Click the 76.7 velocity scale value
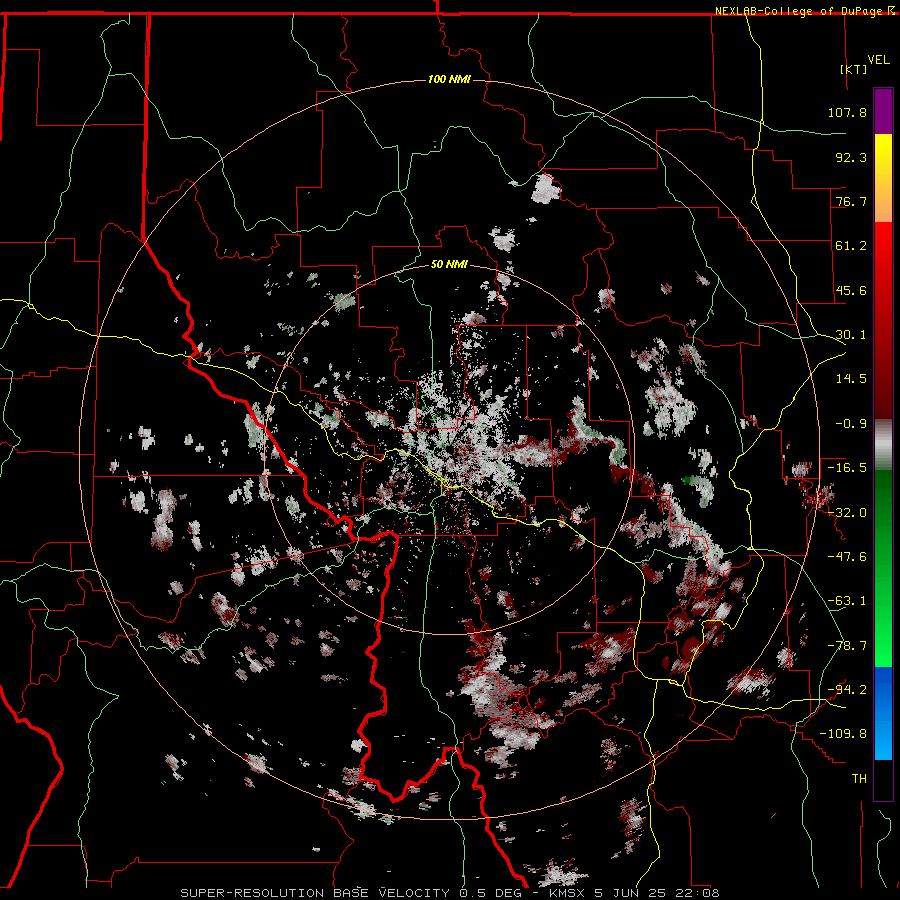Screen dimensions: 900x900 tap(851, 201)
